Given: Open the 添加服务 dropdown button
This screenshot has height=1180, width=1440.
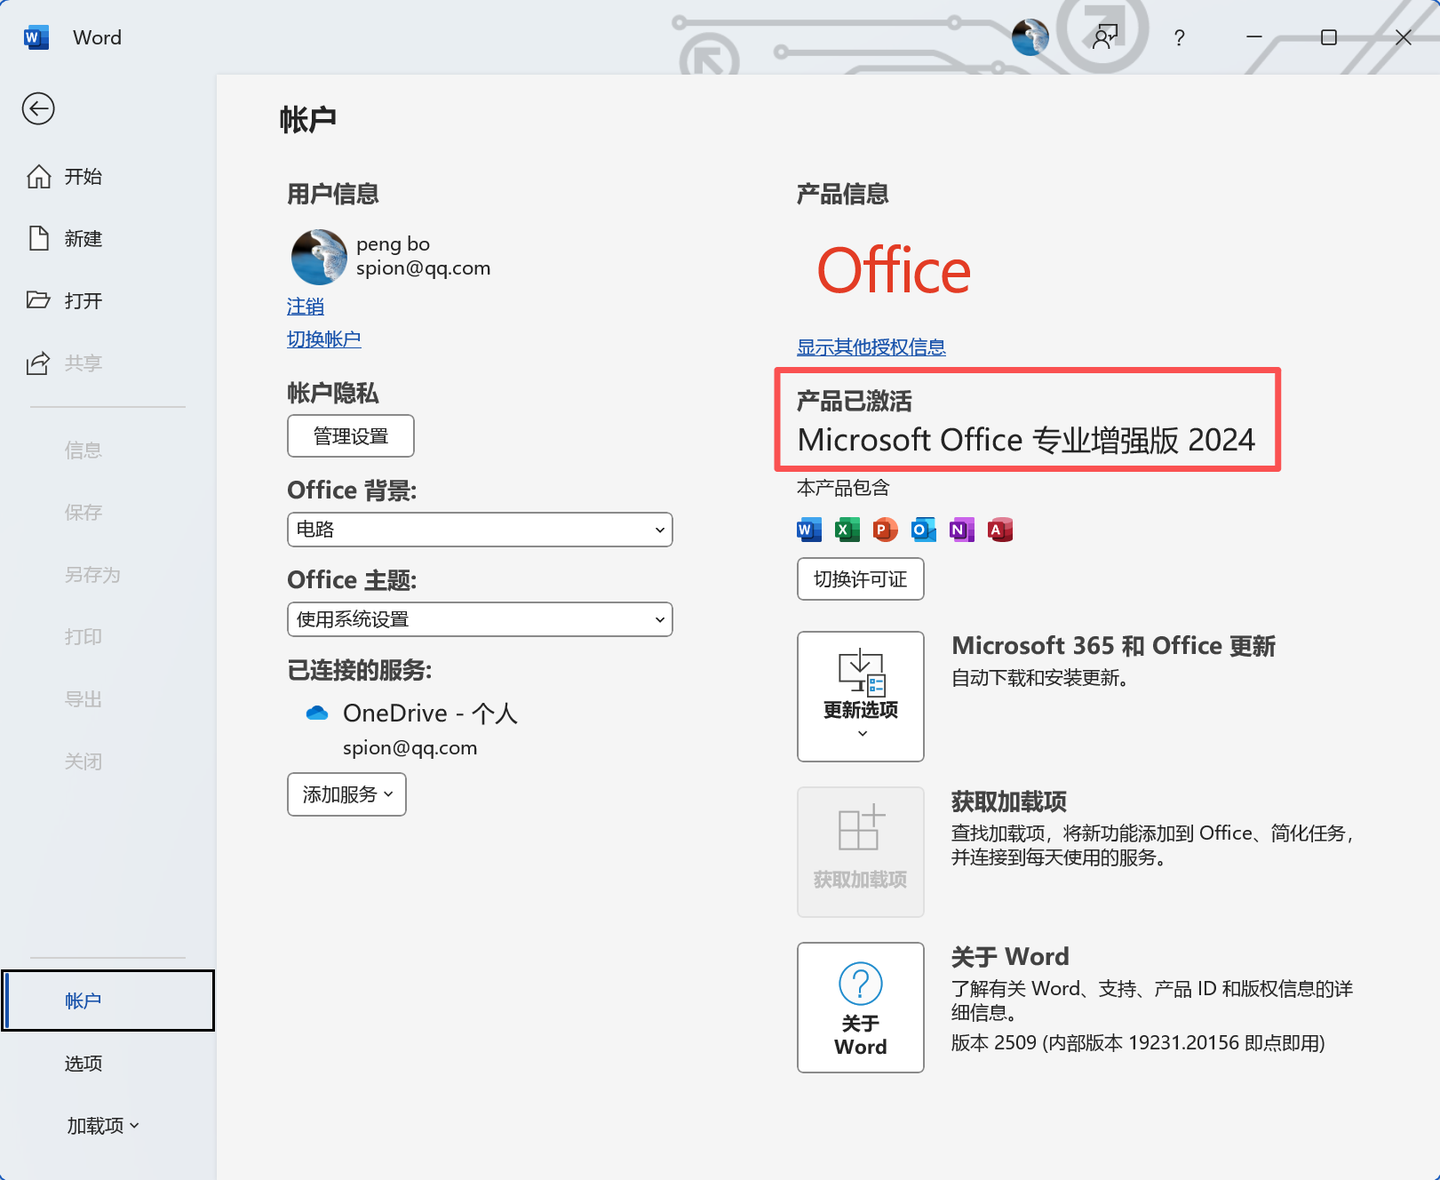Looking at the screenshot, I should pyautogui.click(x=347, y=794).
